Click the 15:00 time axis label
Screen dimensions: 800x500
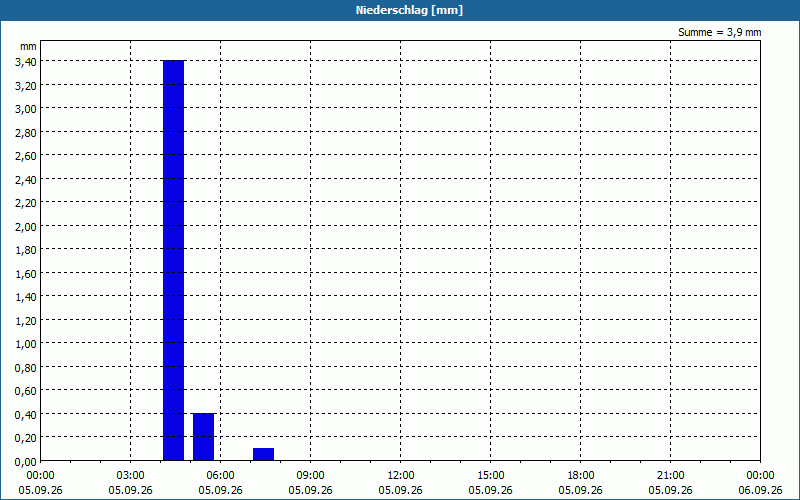[491, 476]
